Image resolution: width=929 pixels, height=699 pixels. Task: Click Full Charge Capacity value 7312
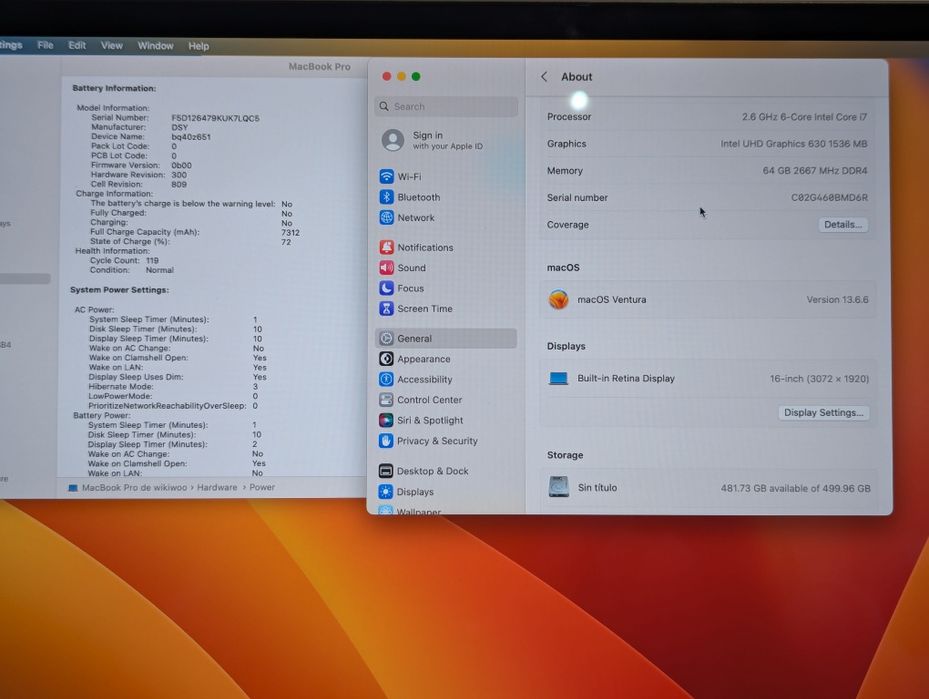[290, 232]
